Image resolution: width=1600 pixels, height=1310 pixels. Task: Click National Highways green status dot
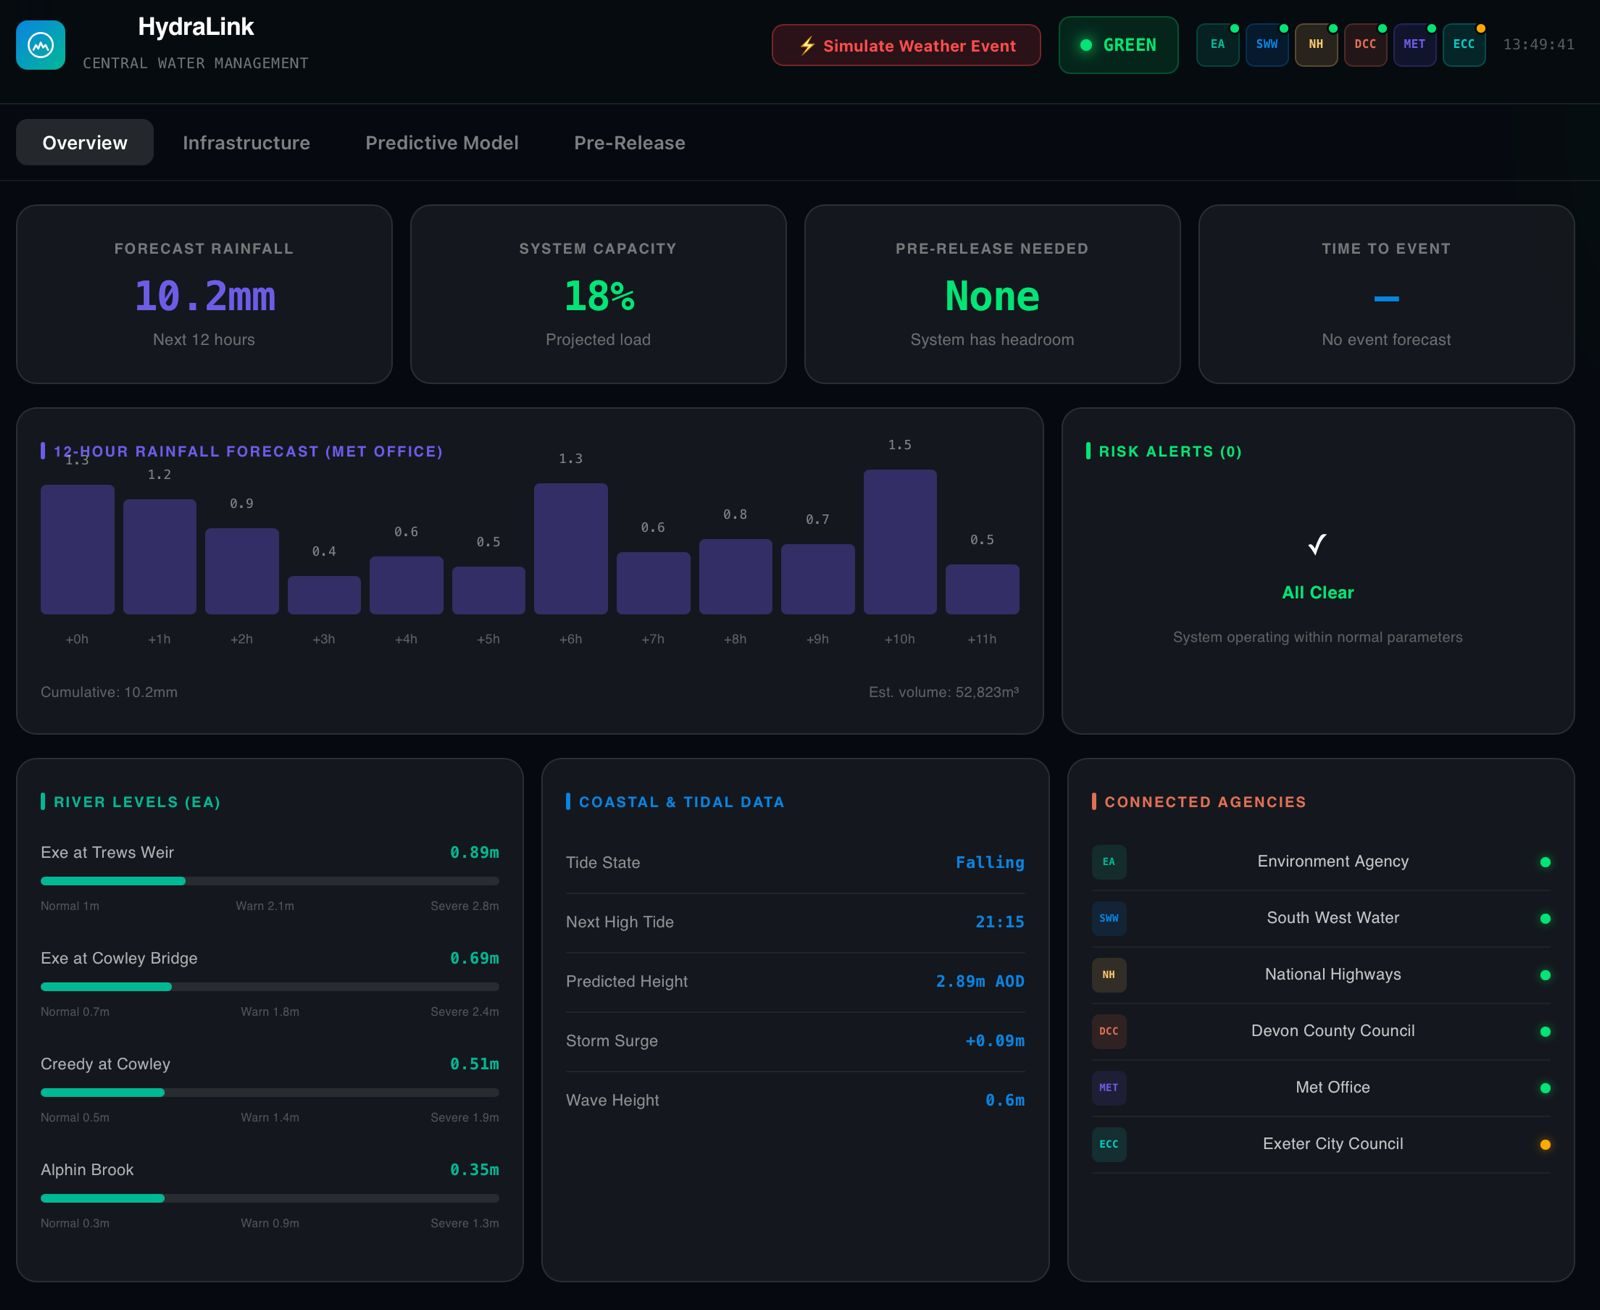coord(1545,975)
